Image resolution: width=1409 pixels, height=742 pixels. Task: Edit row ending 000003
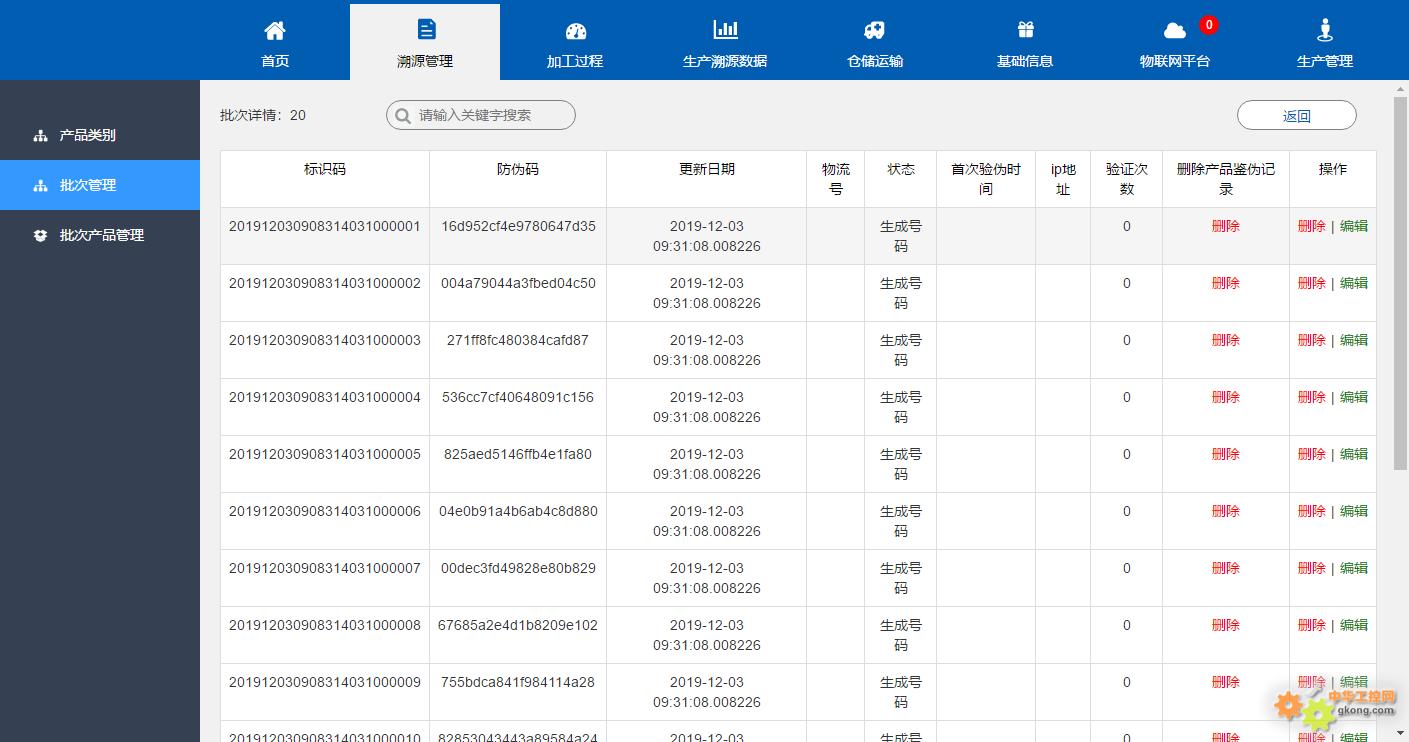[1354, 340]
